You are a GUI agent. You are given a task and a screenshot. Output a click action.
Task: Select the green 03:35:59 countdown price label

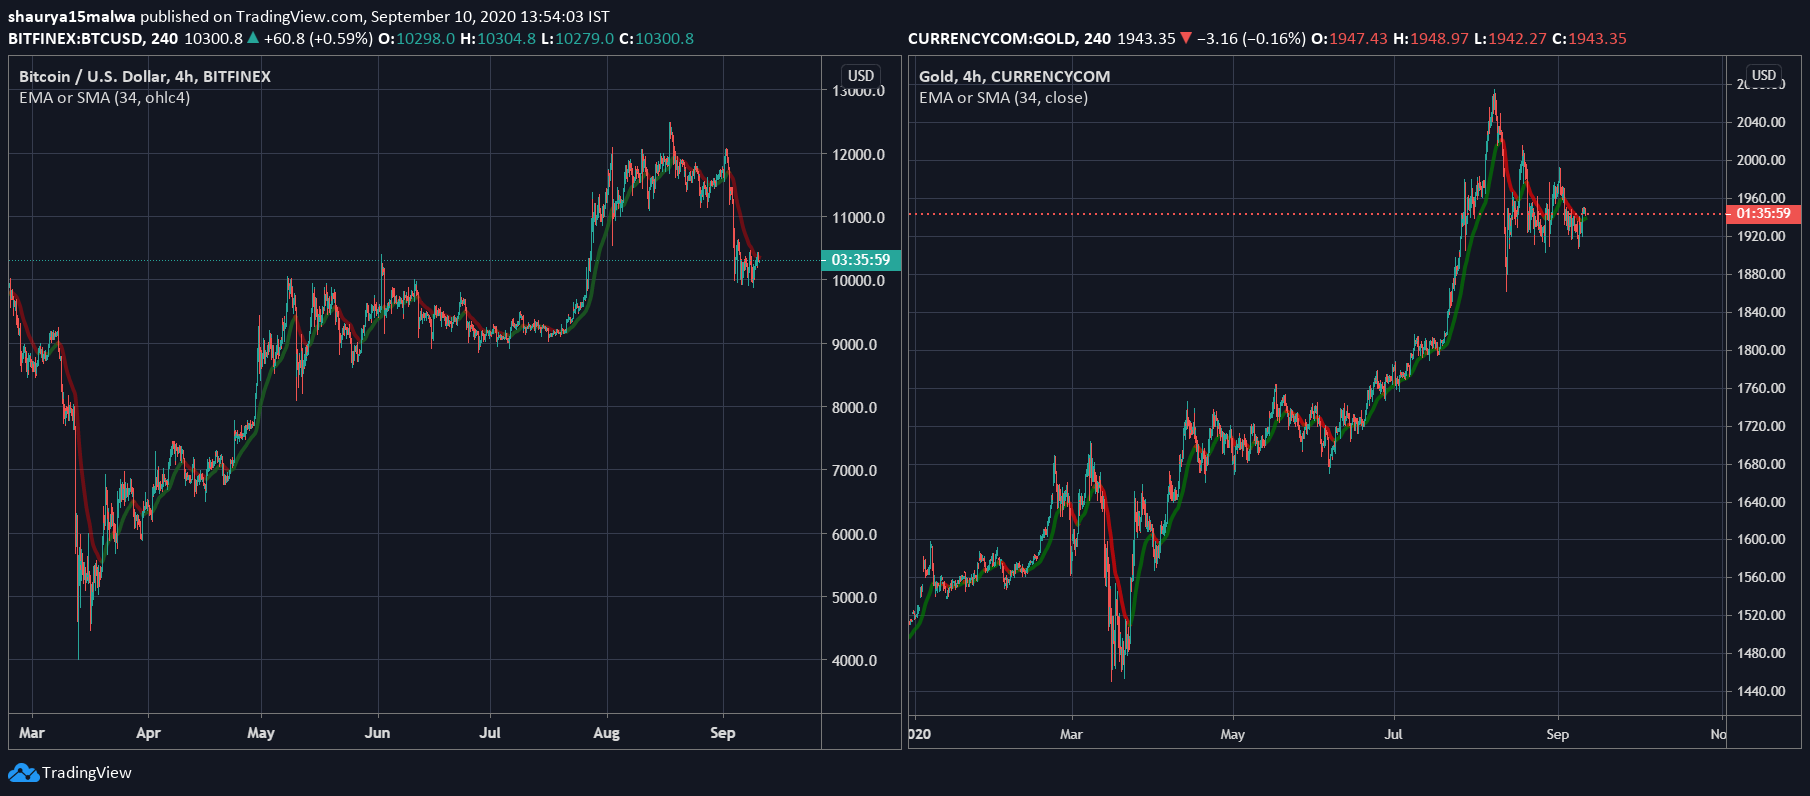[x=860, y=260]
